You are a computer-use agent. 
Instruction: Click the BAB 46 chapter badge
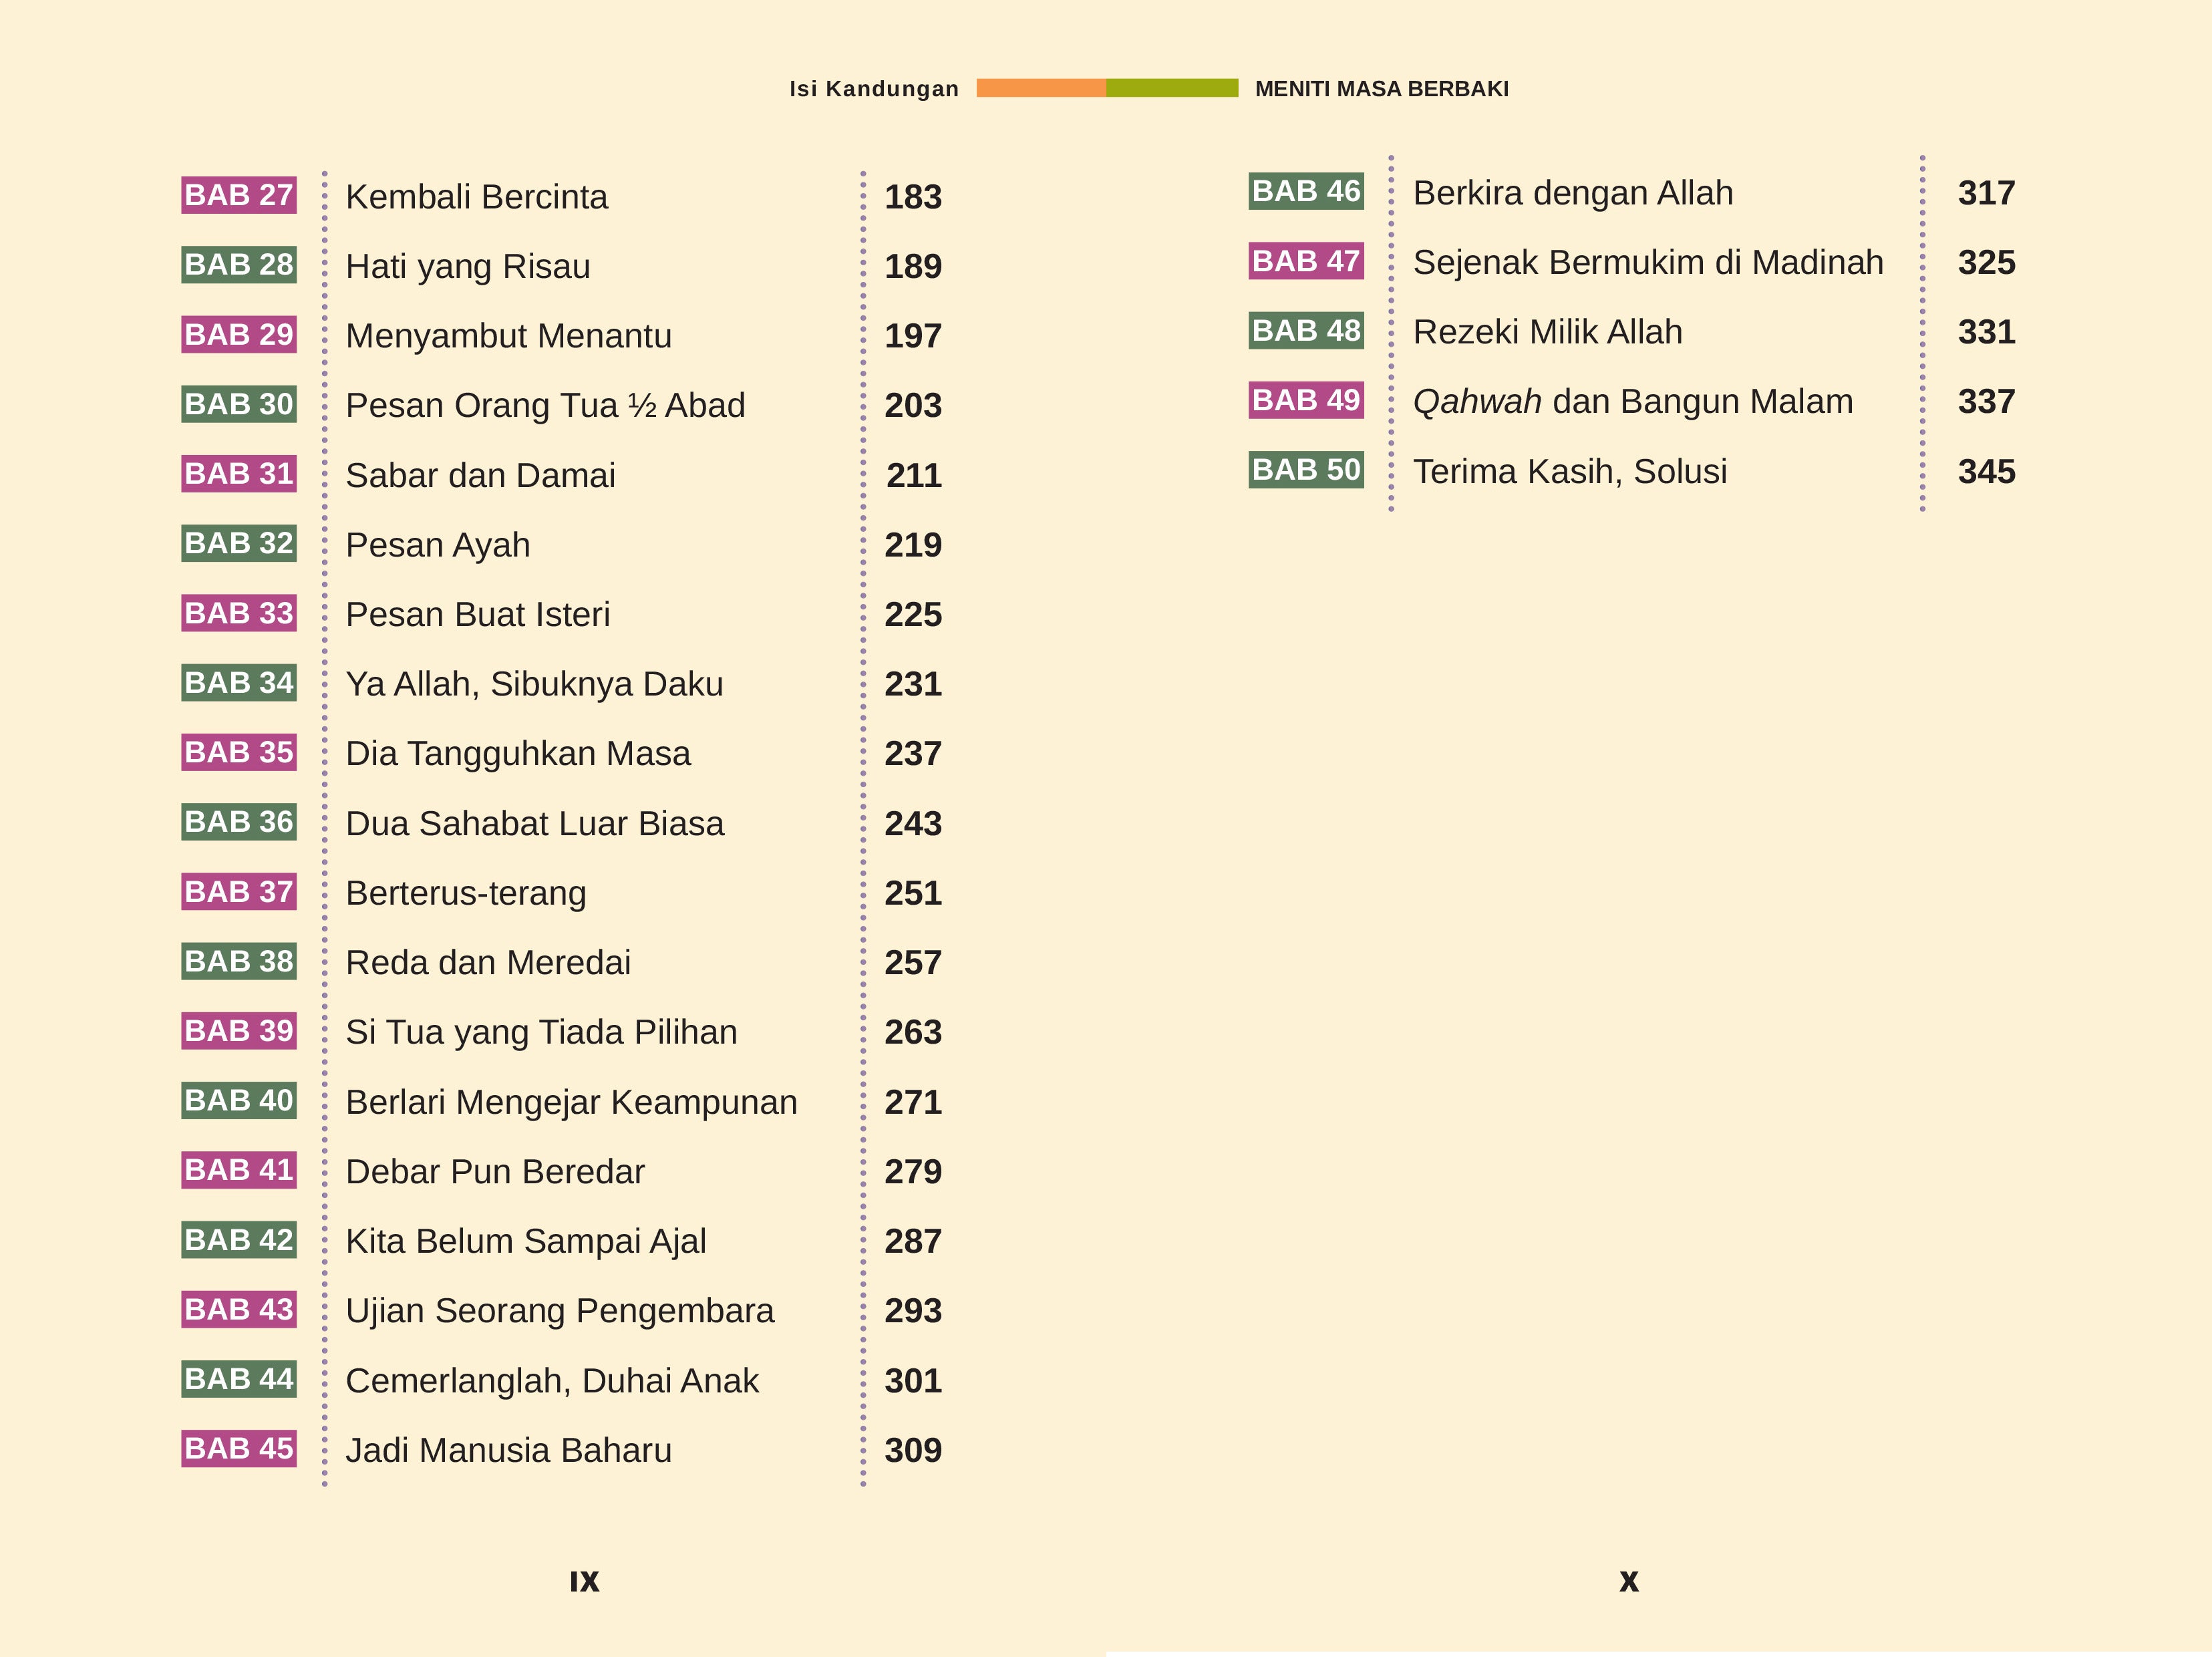click(1305, 191)
